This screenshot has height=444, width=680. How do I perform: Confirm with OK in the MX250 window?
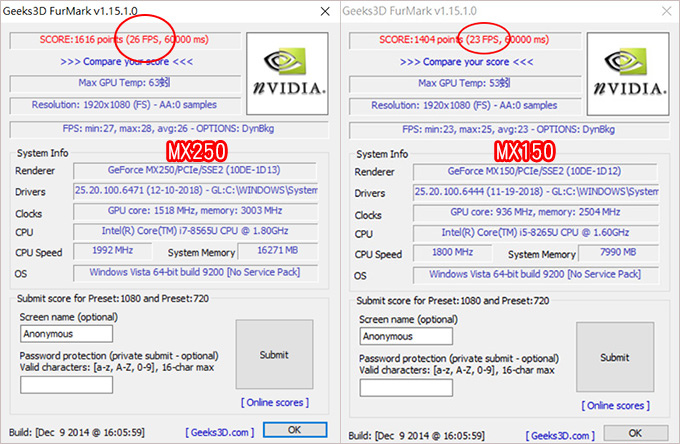pos(295,430)
